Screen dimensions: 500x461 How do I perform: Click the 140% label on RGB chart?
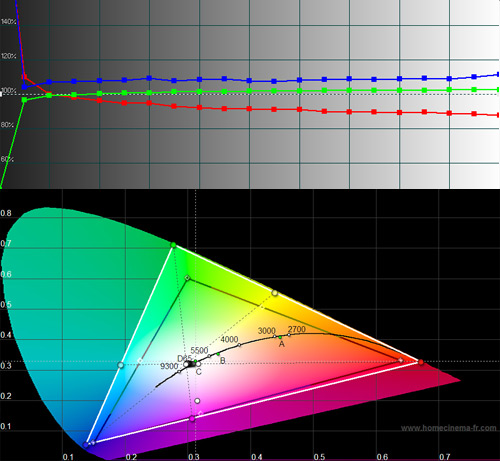tap(8, 22)
